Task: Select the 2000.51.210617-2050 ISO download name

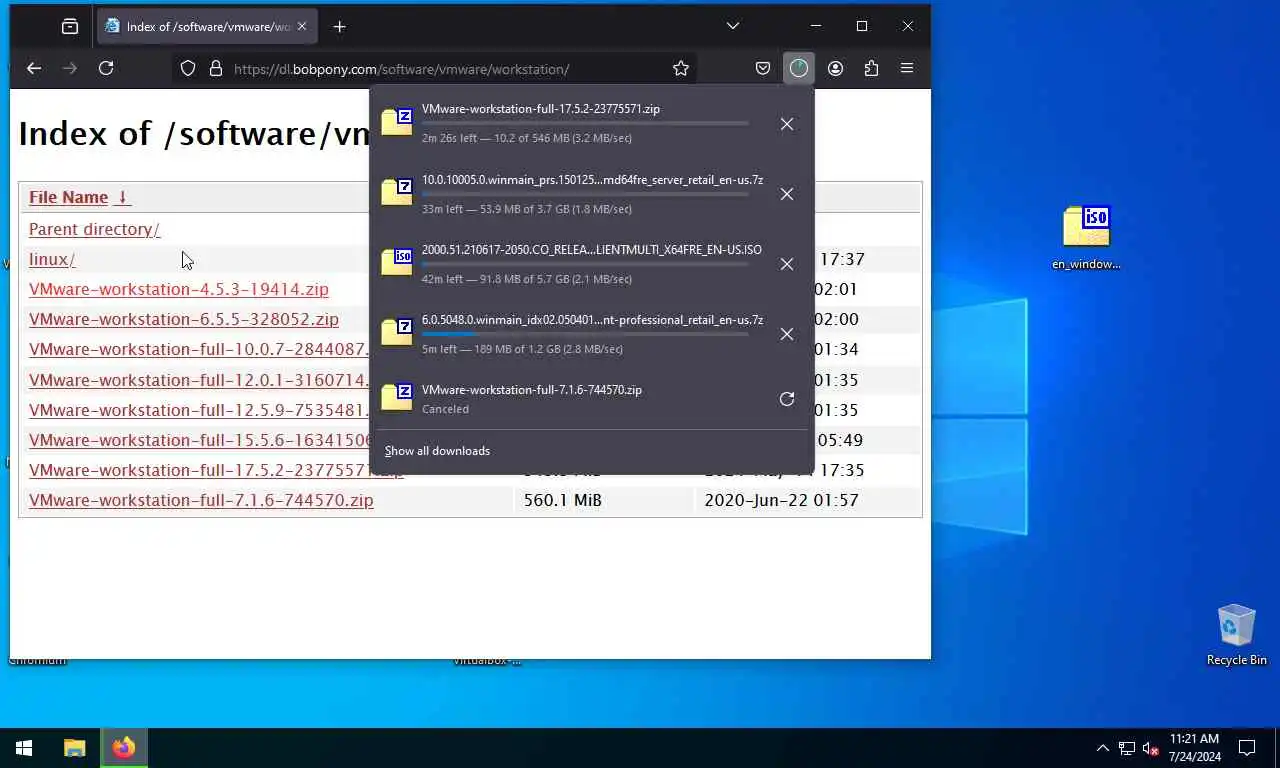Action: click(x=591, y=250)
